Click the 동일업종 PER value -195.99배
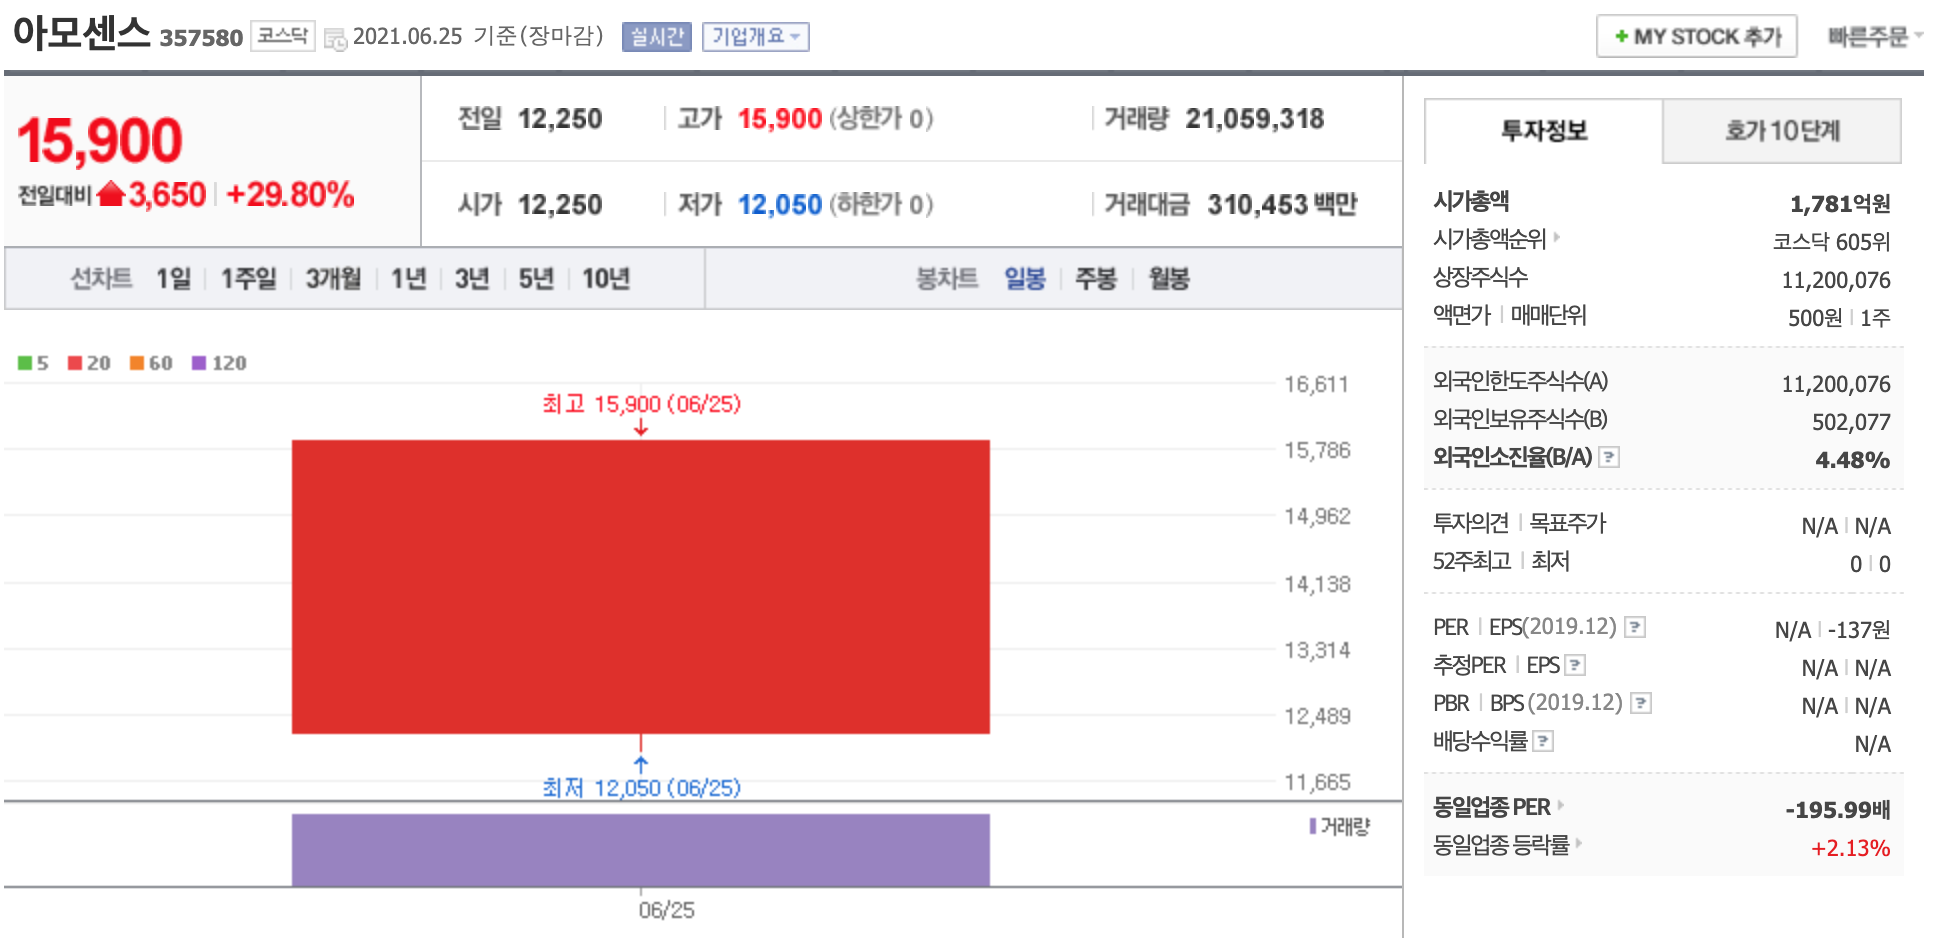 [x=1838, y=810]
